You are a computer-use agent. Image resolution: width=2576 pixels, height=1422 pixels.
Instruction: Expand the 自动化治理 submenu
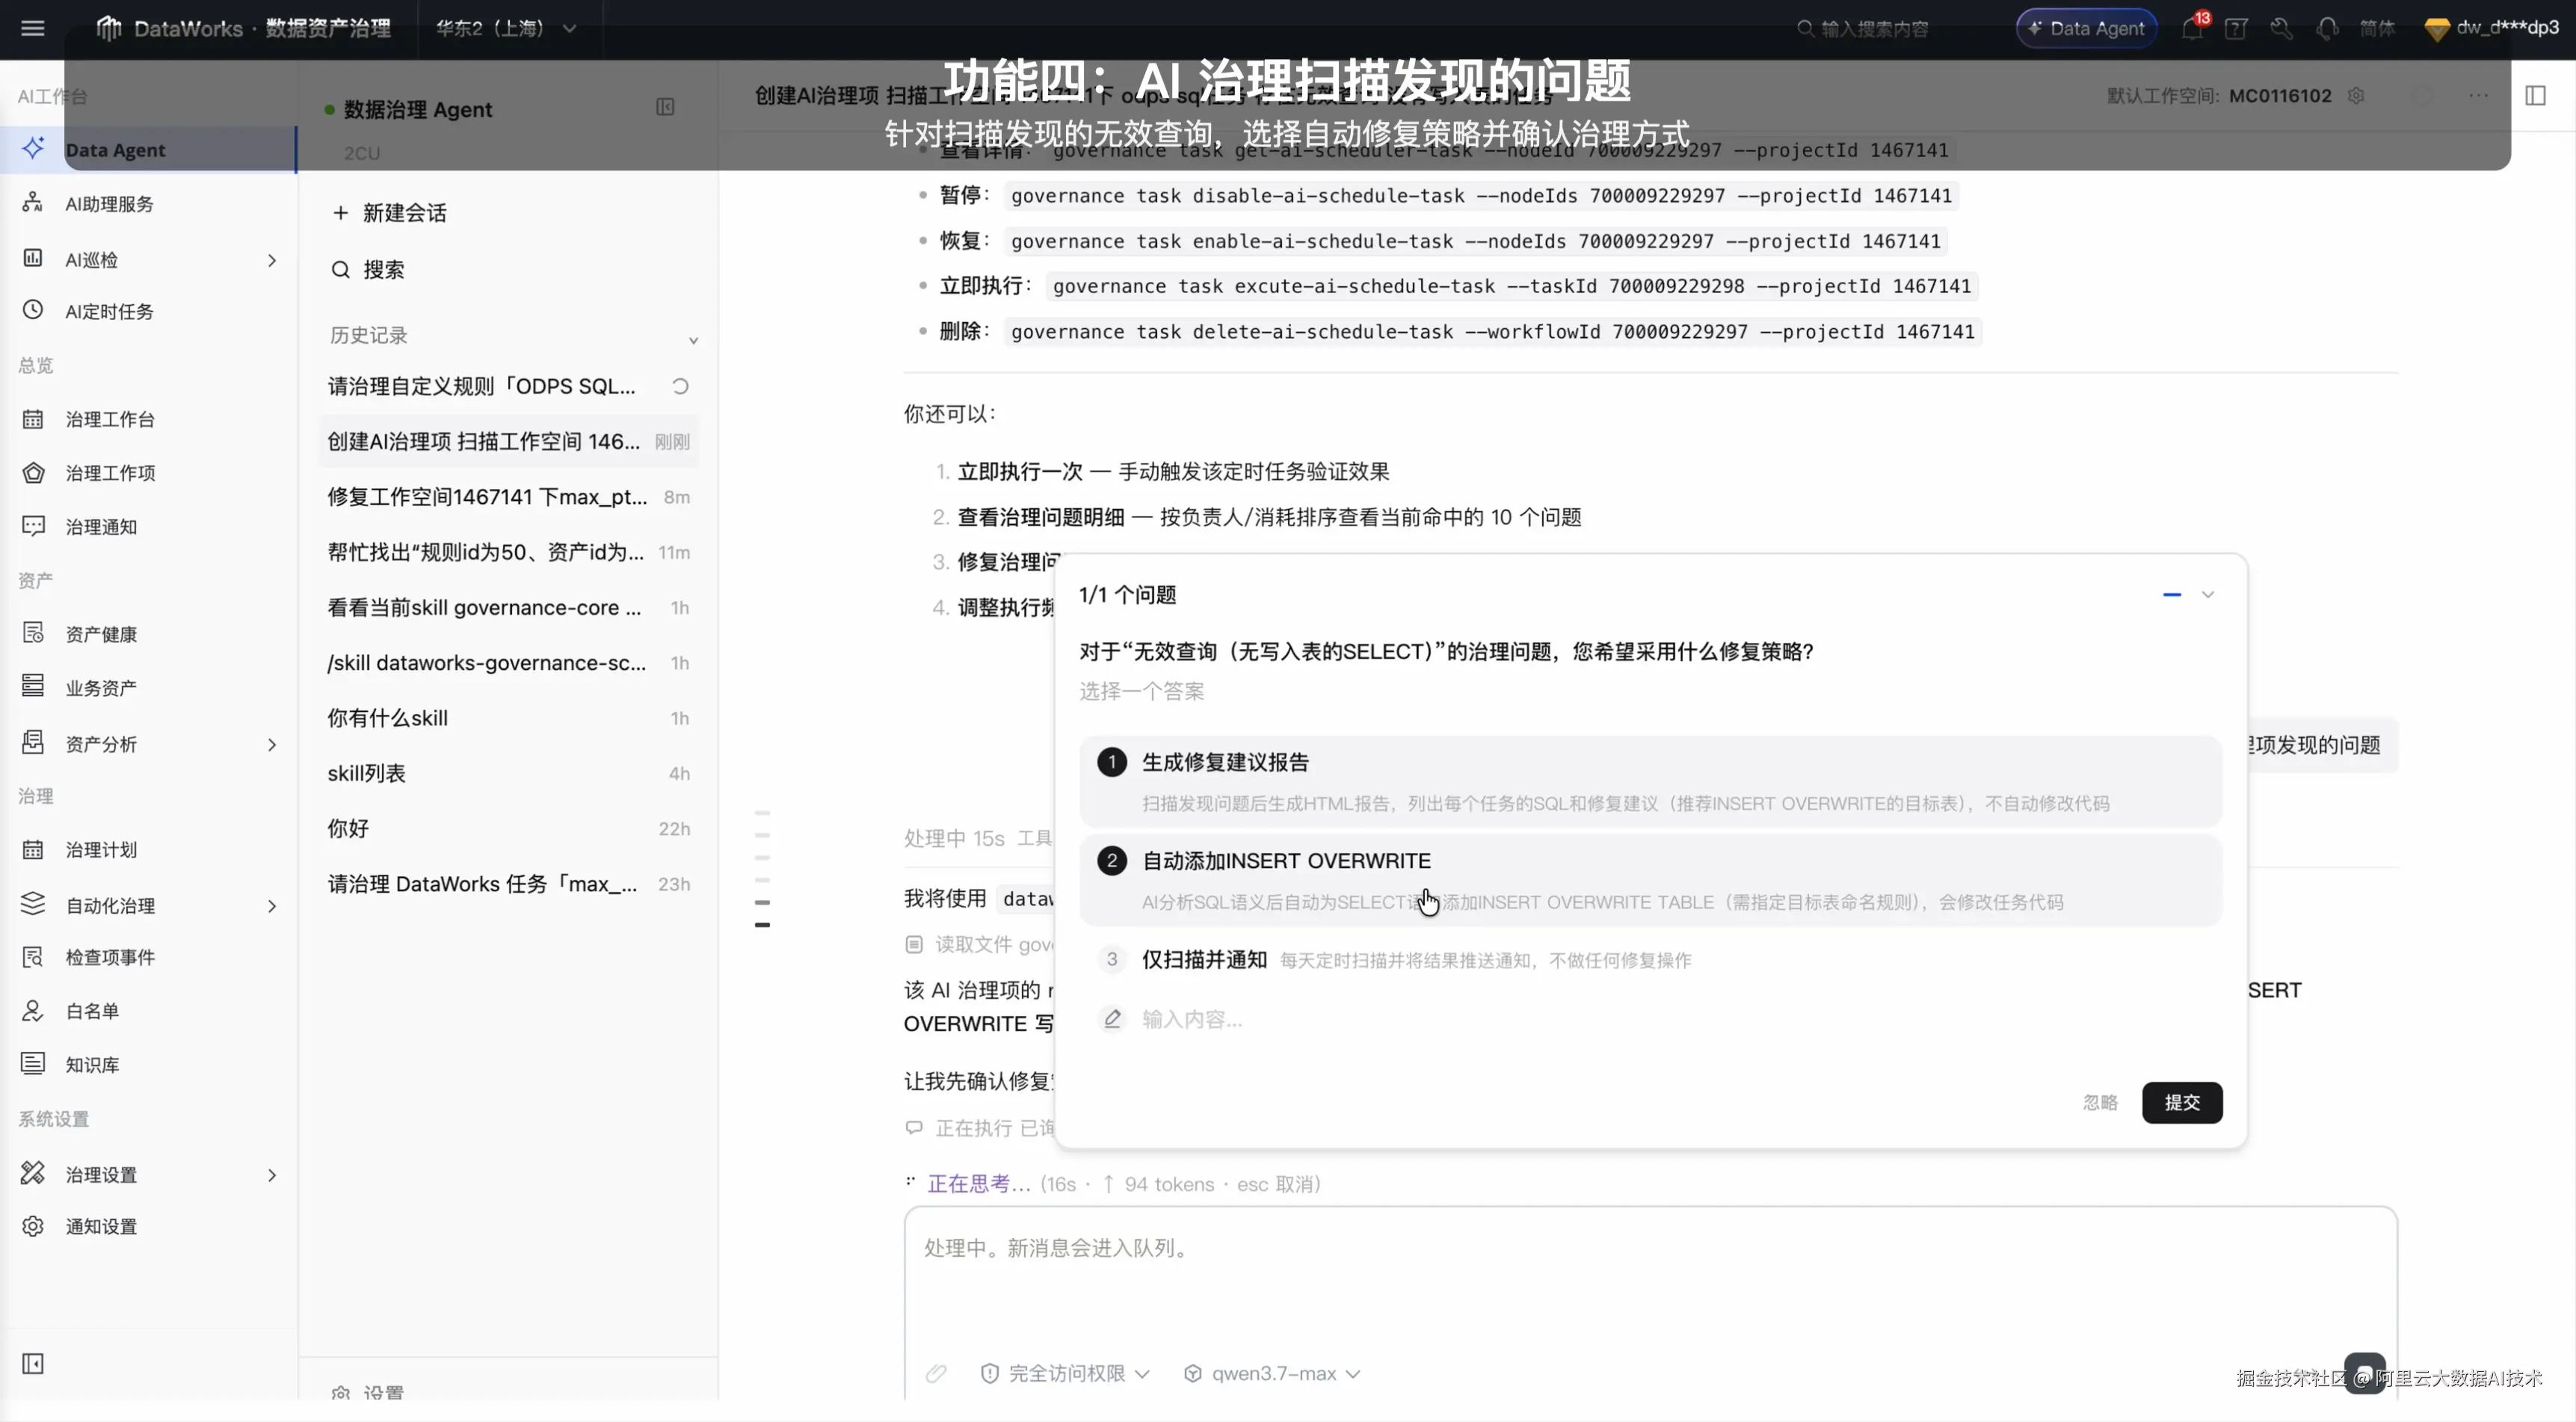[272, 906]
